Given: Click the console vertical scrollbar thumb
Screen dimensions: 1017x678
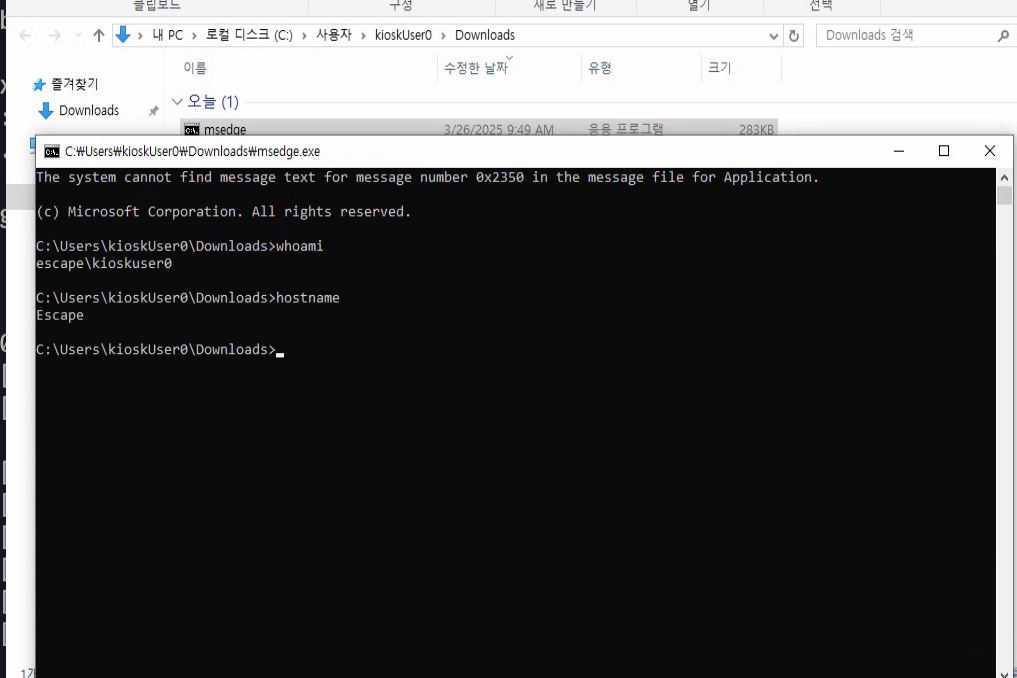Looking at the screenshot, I should coord(1004,195).
